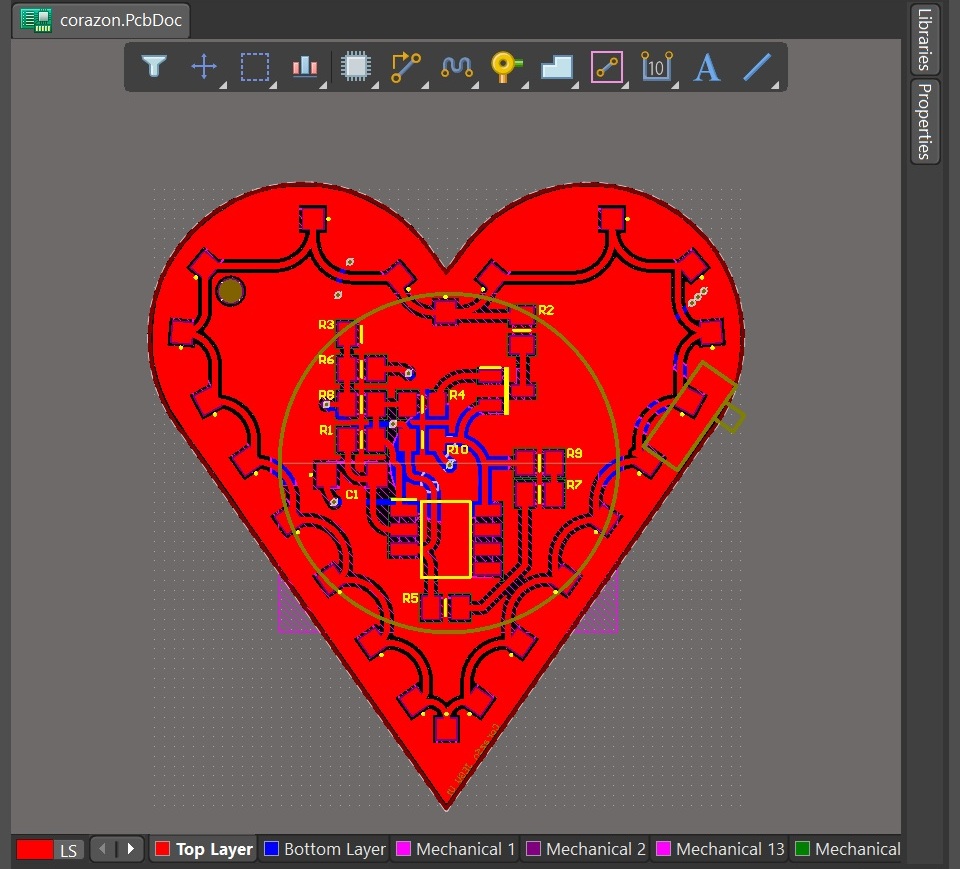Screen dimensions: 960x869
Task: Click the Place Via icon
Action: coord(506,67)
